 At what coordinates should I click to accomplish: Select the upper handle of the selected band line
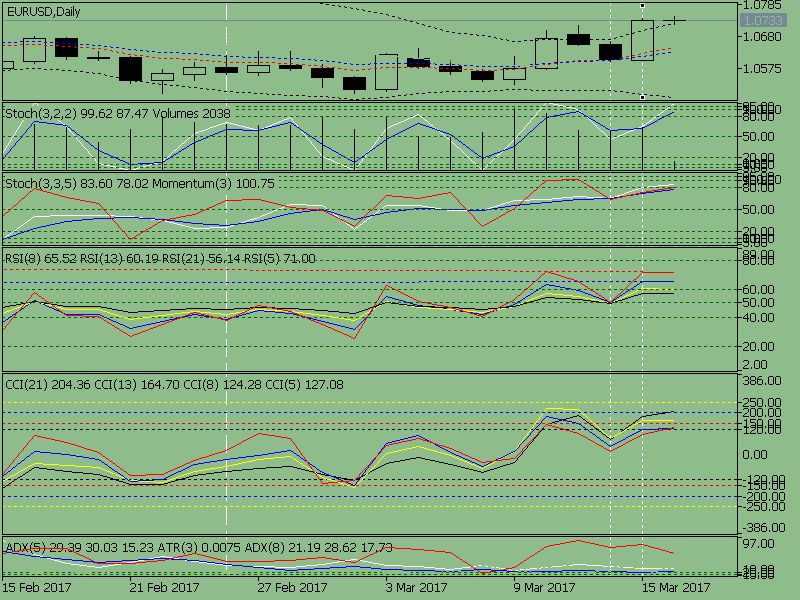642,6
